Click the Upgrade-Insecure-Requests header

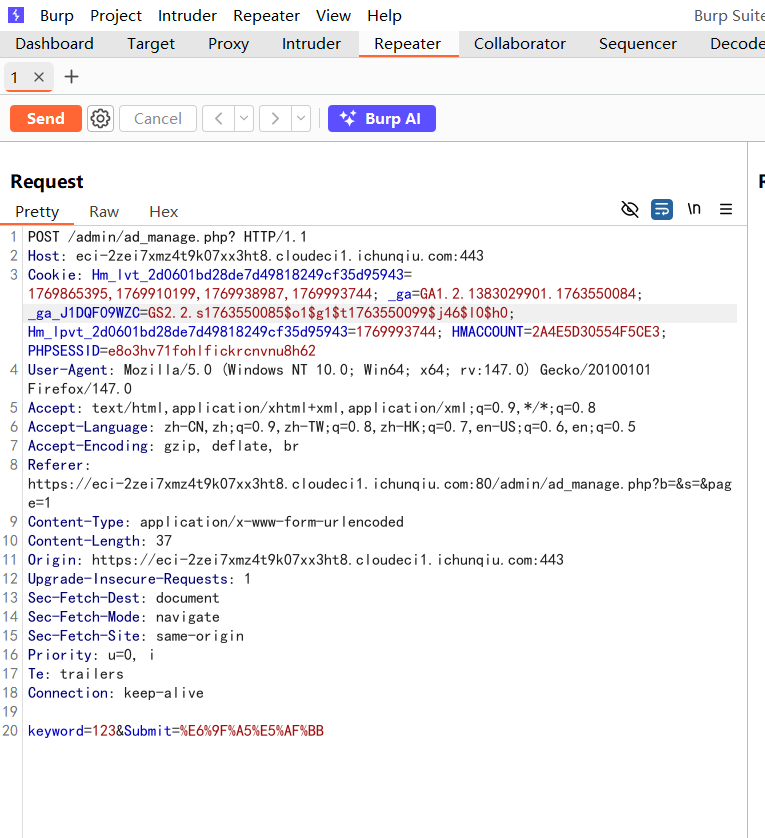[x=139, y=579]
